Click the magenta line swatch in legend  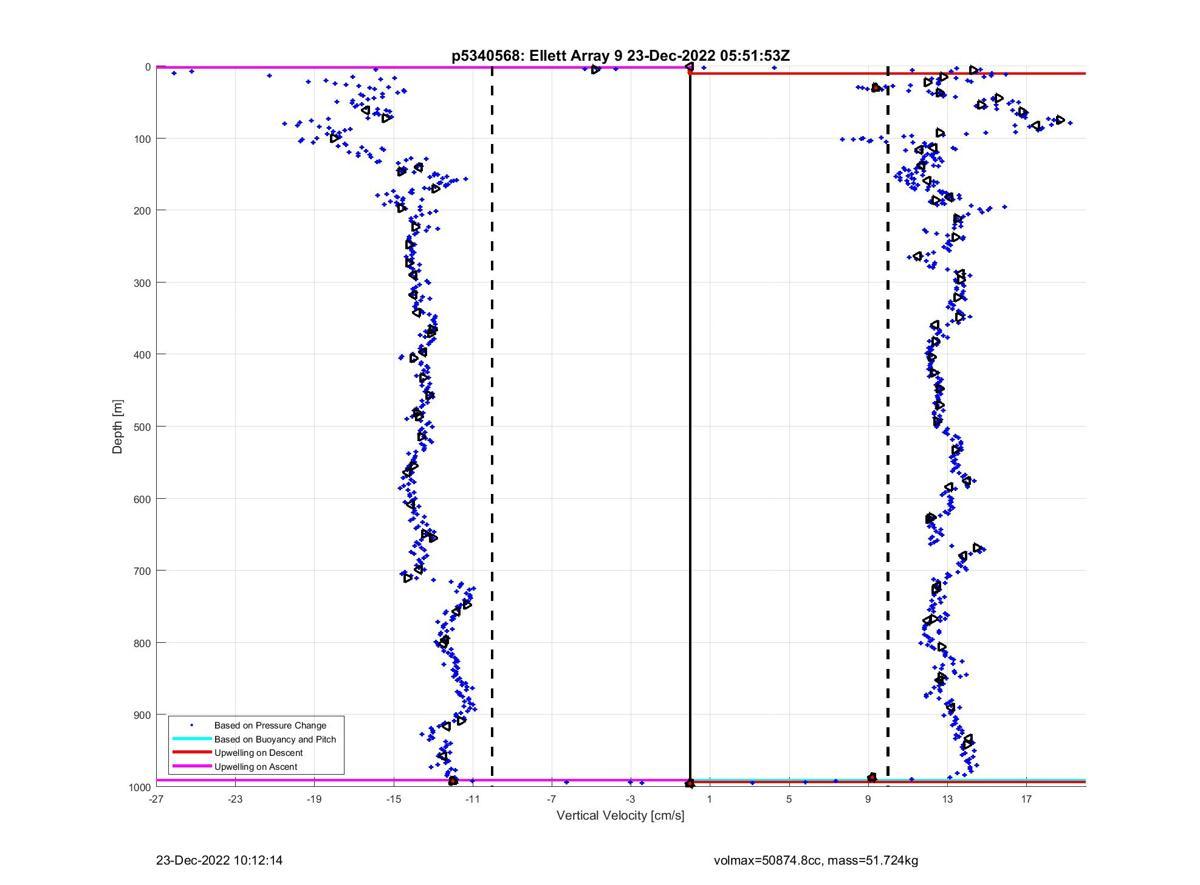[191, 767]
